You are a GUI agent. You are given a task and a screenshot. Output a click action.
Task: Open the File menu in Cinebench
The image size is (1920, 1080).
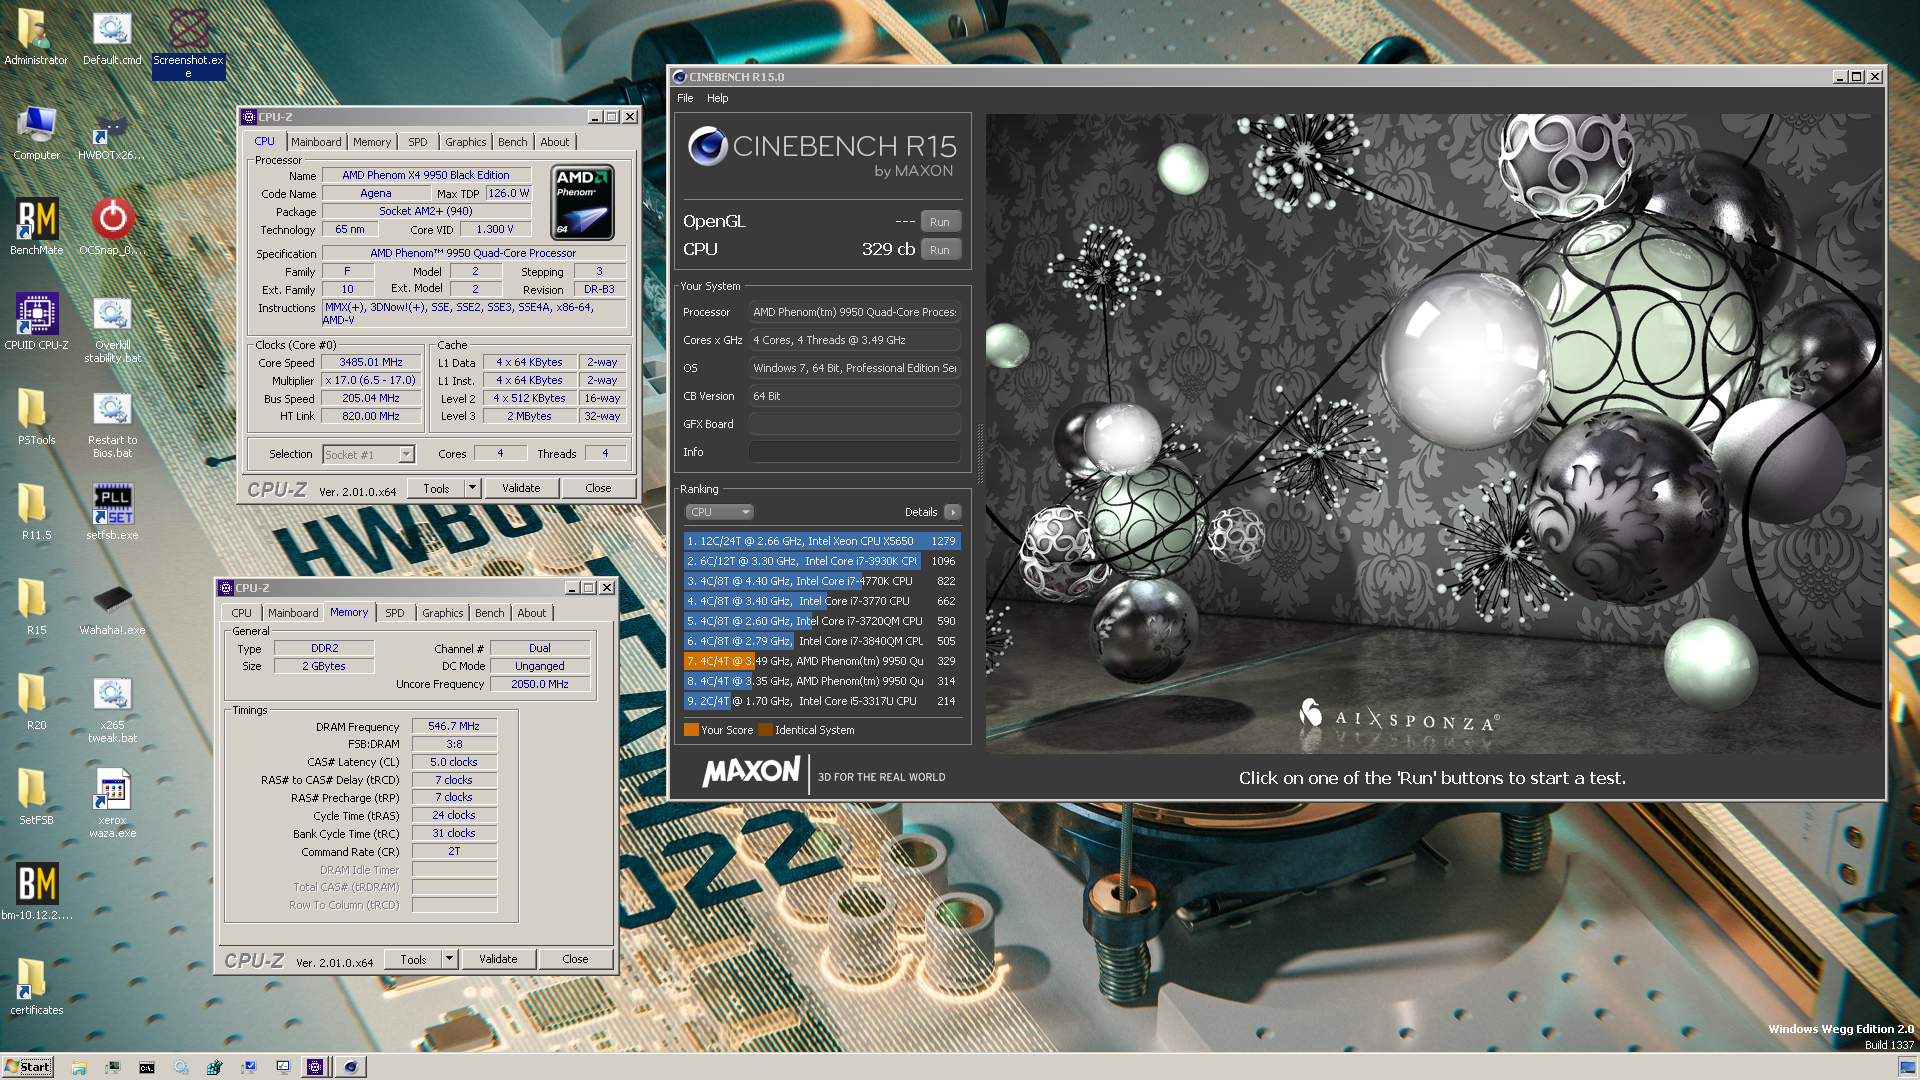point(685,98)
